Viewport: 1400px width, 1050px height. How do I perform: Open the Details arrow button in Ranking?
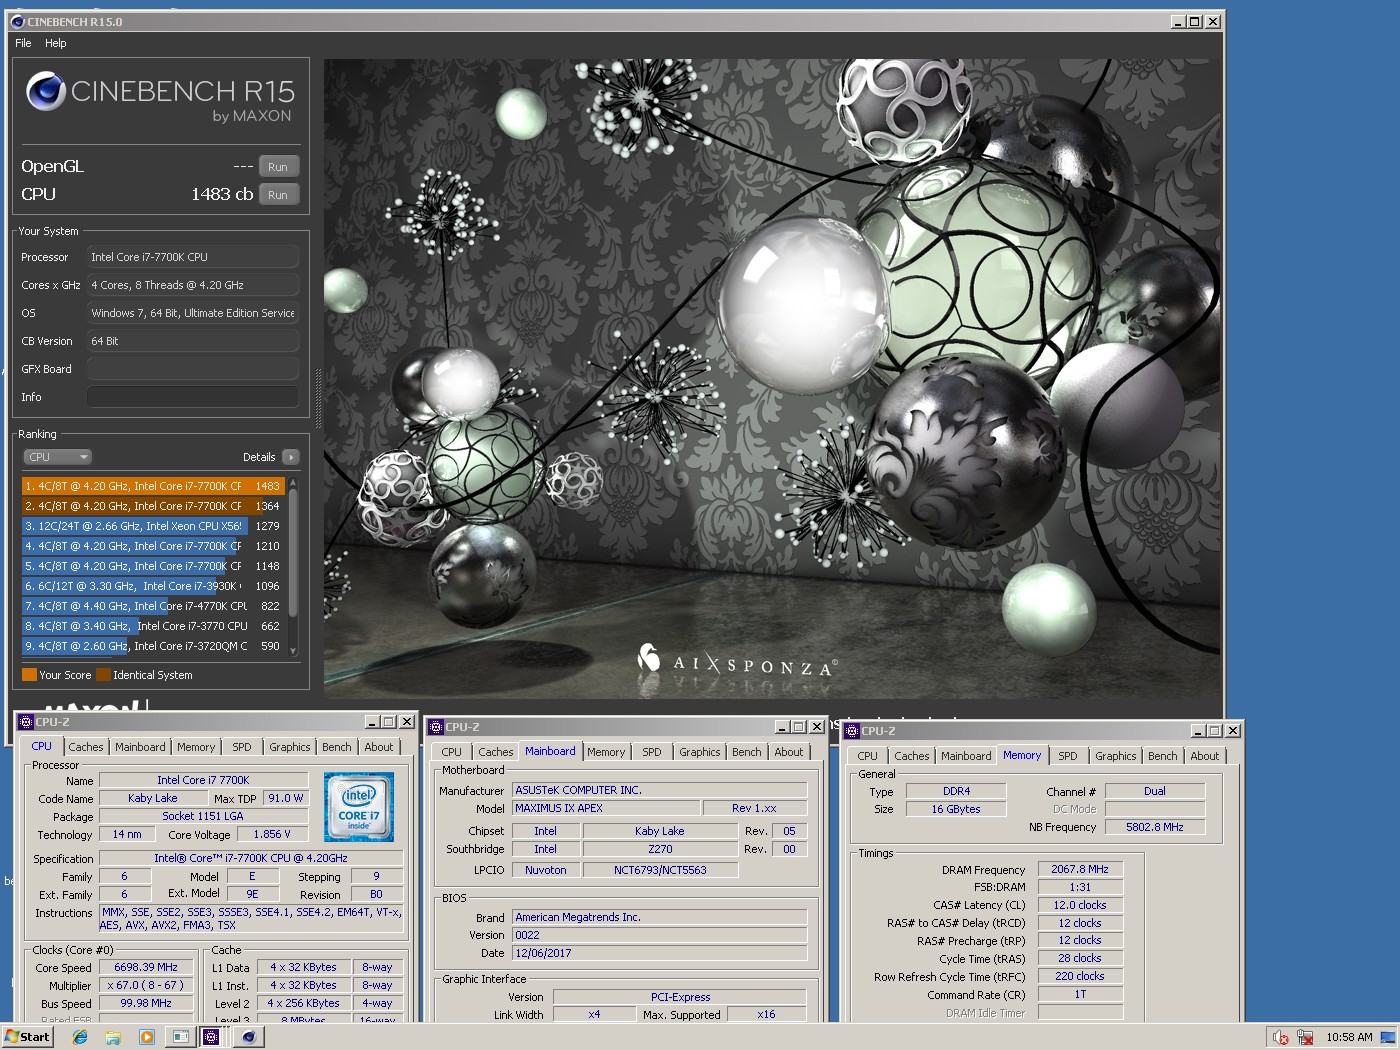point(291,457)
